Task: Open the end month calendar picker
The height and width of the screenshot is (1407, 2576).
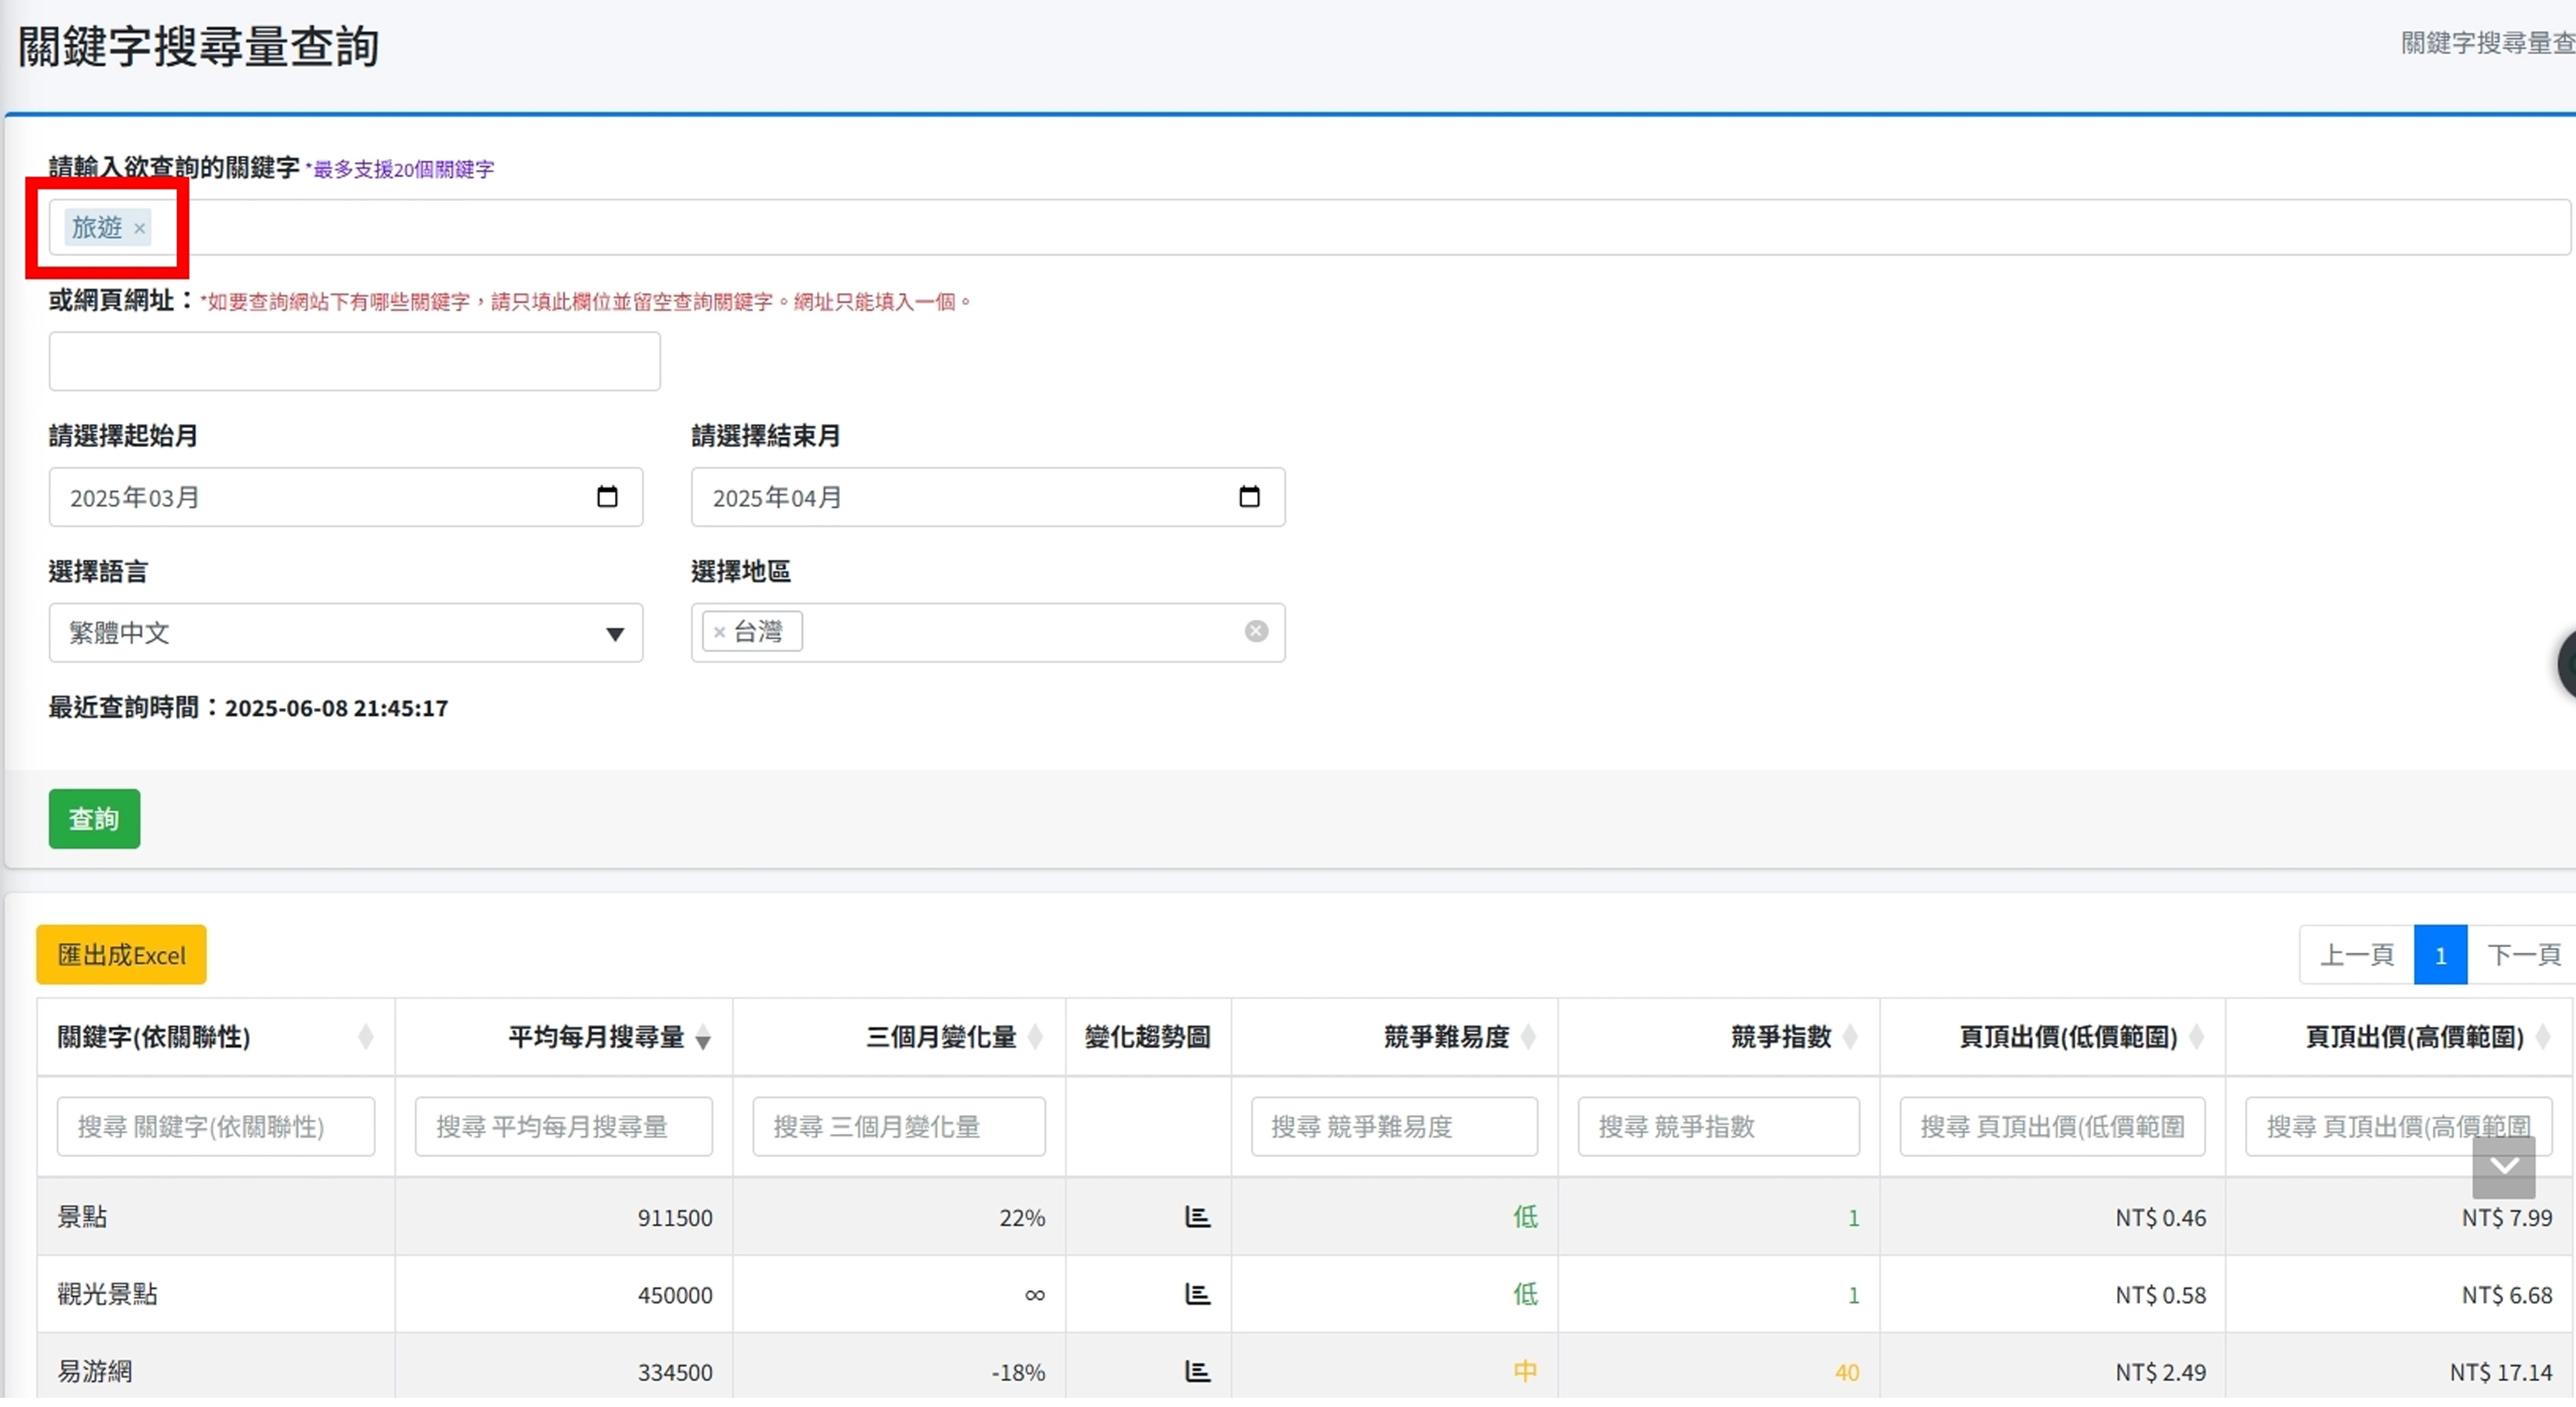Action: (1249, 496)
